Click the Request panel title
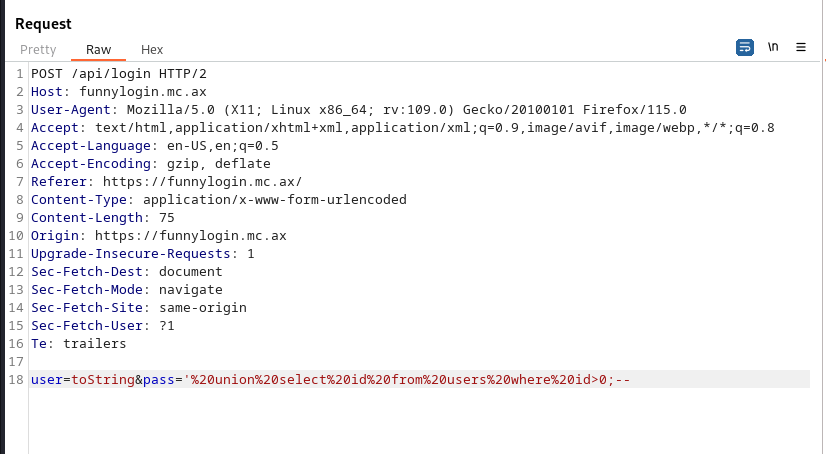 [x=43, y=23]
